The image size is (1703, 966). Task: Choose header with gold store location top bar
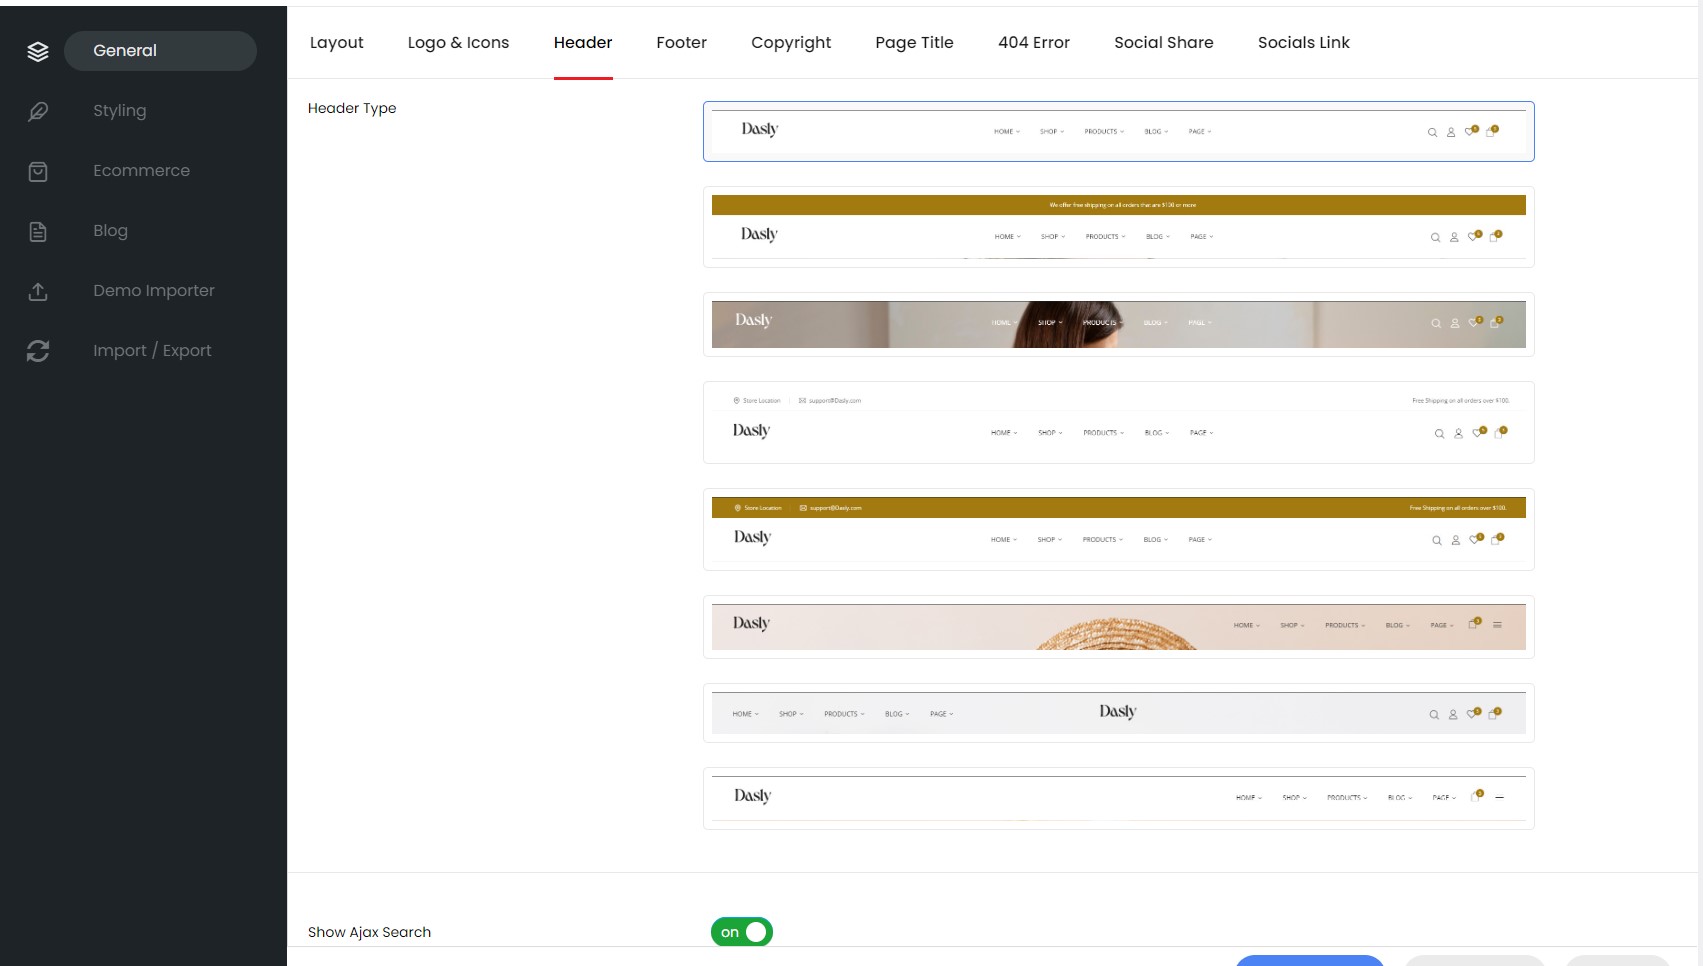tap(1119, 529)
